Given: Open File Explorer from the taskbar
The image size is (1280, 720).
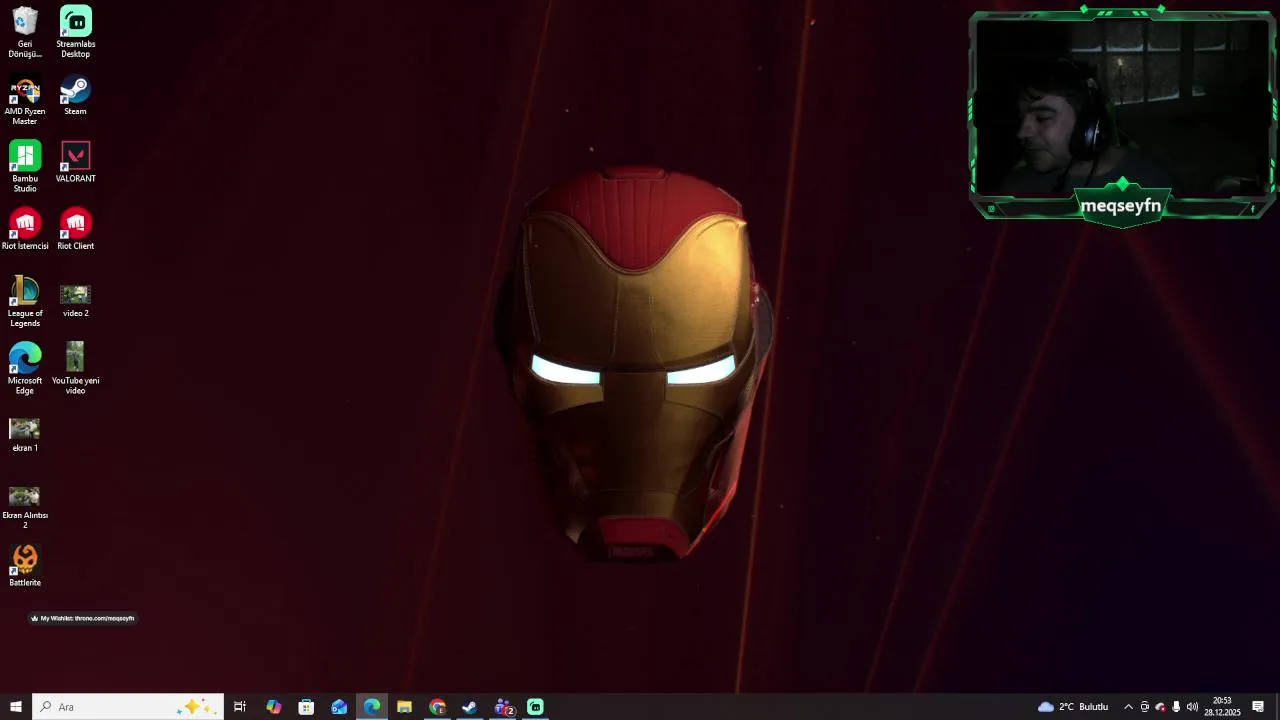Looking at the screenshot, I should (404, 707).
